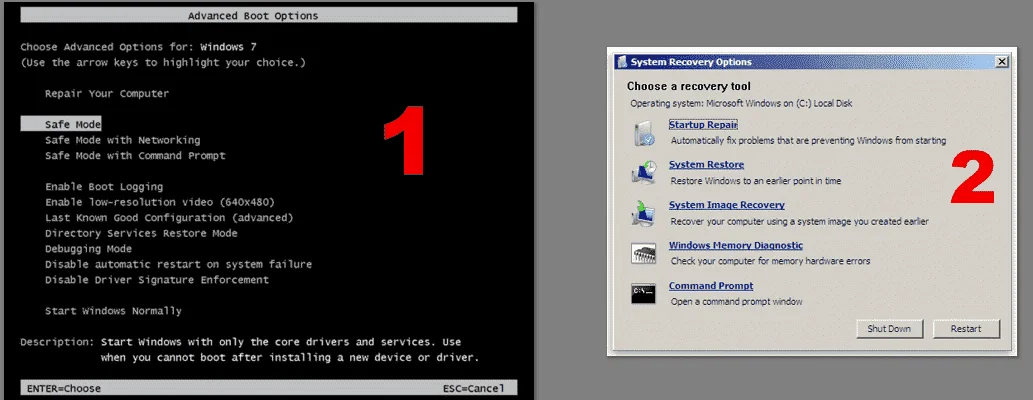The width and height of the screenshot is (1033, 400).
Task: Click ESC=Cancel in the bottom bar
Action: click(x=474, y=388)
